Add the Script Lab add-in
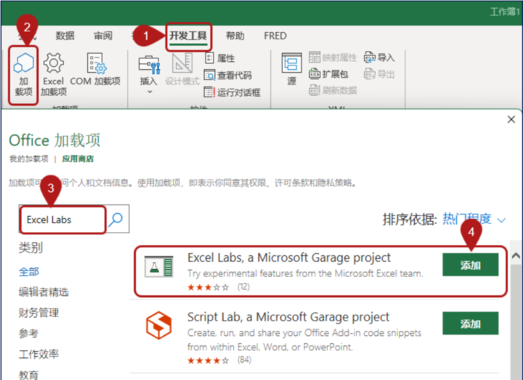 pos(470,323)
